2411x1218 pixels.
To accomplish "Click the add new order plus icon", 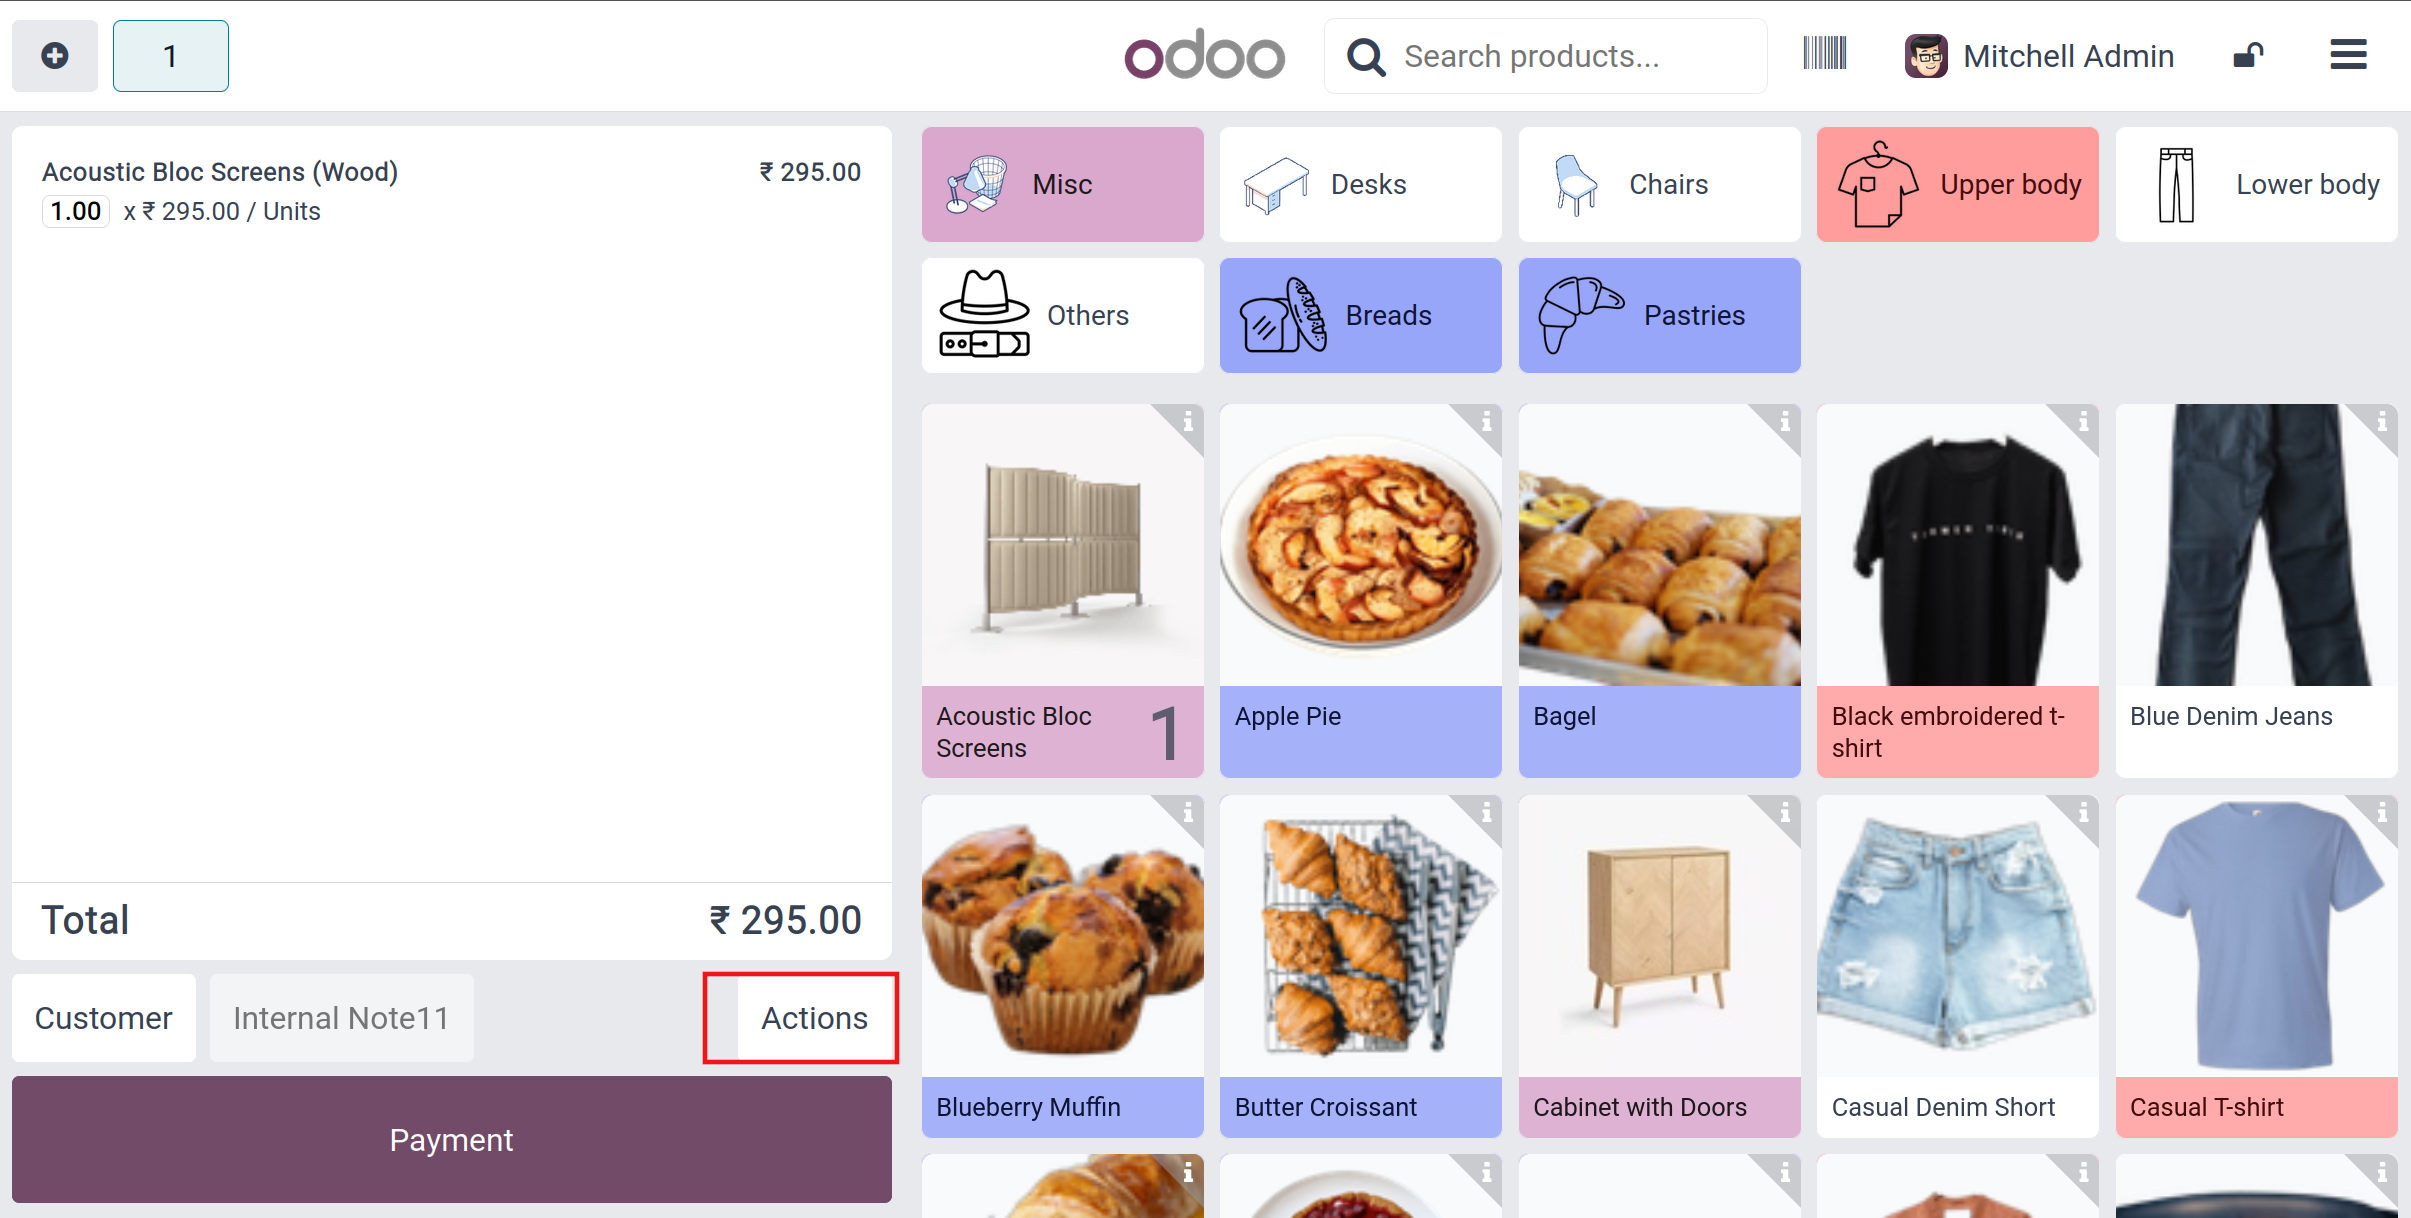I will (x=55, y=56).
